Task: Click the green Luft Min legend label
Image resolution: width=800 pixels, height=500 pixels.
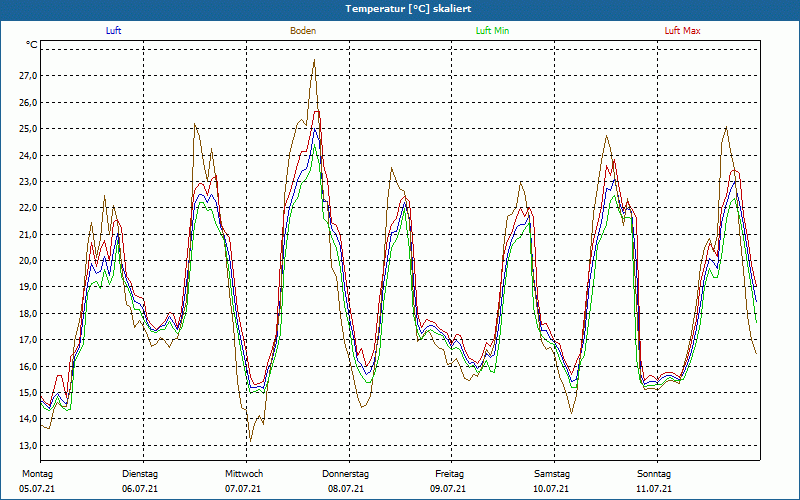Action: point(492,31)
